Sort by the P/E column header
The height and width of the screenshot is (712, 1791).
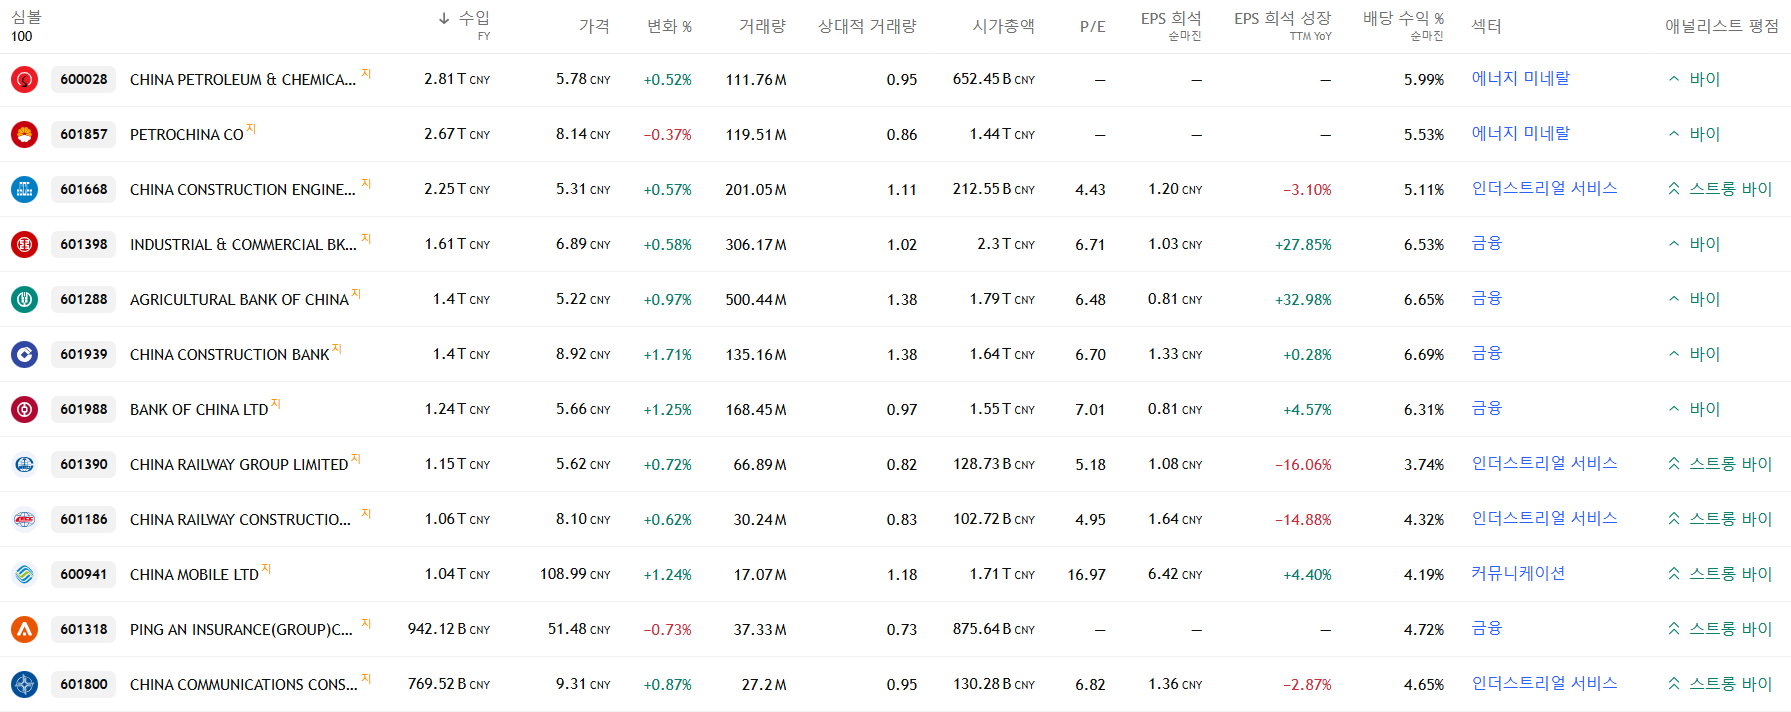coord(1093,27)
